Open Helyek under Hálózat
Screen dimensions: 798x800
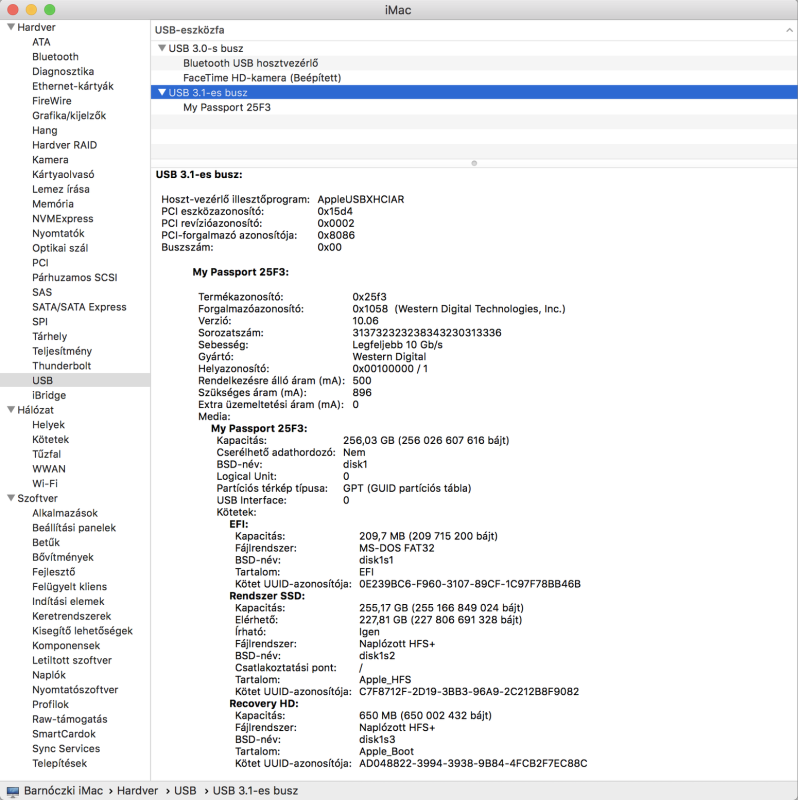pyautogui.click(x=48, y=425)
